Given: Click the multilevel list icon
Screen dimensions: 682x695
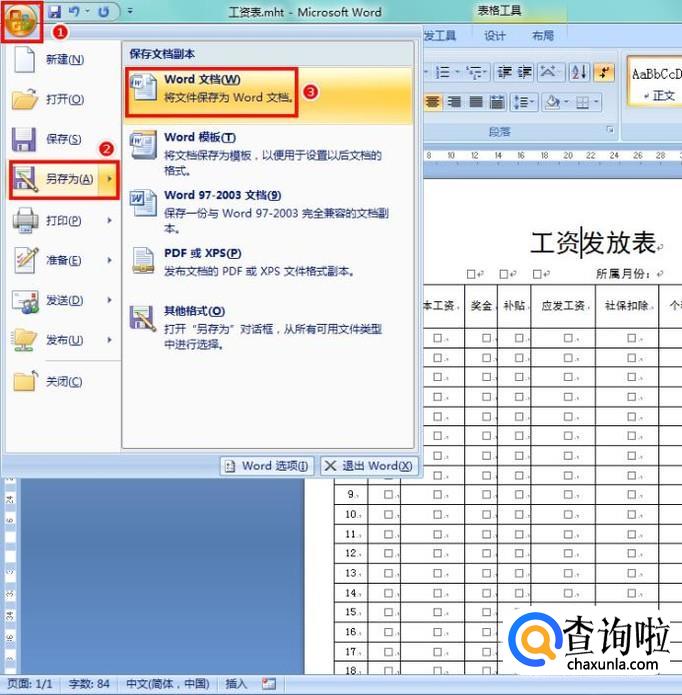Looking at the screenshot, I should pos(474,72).
